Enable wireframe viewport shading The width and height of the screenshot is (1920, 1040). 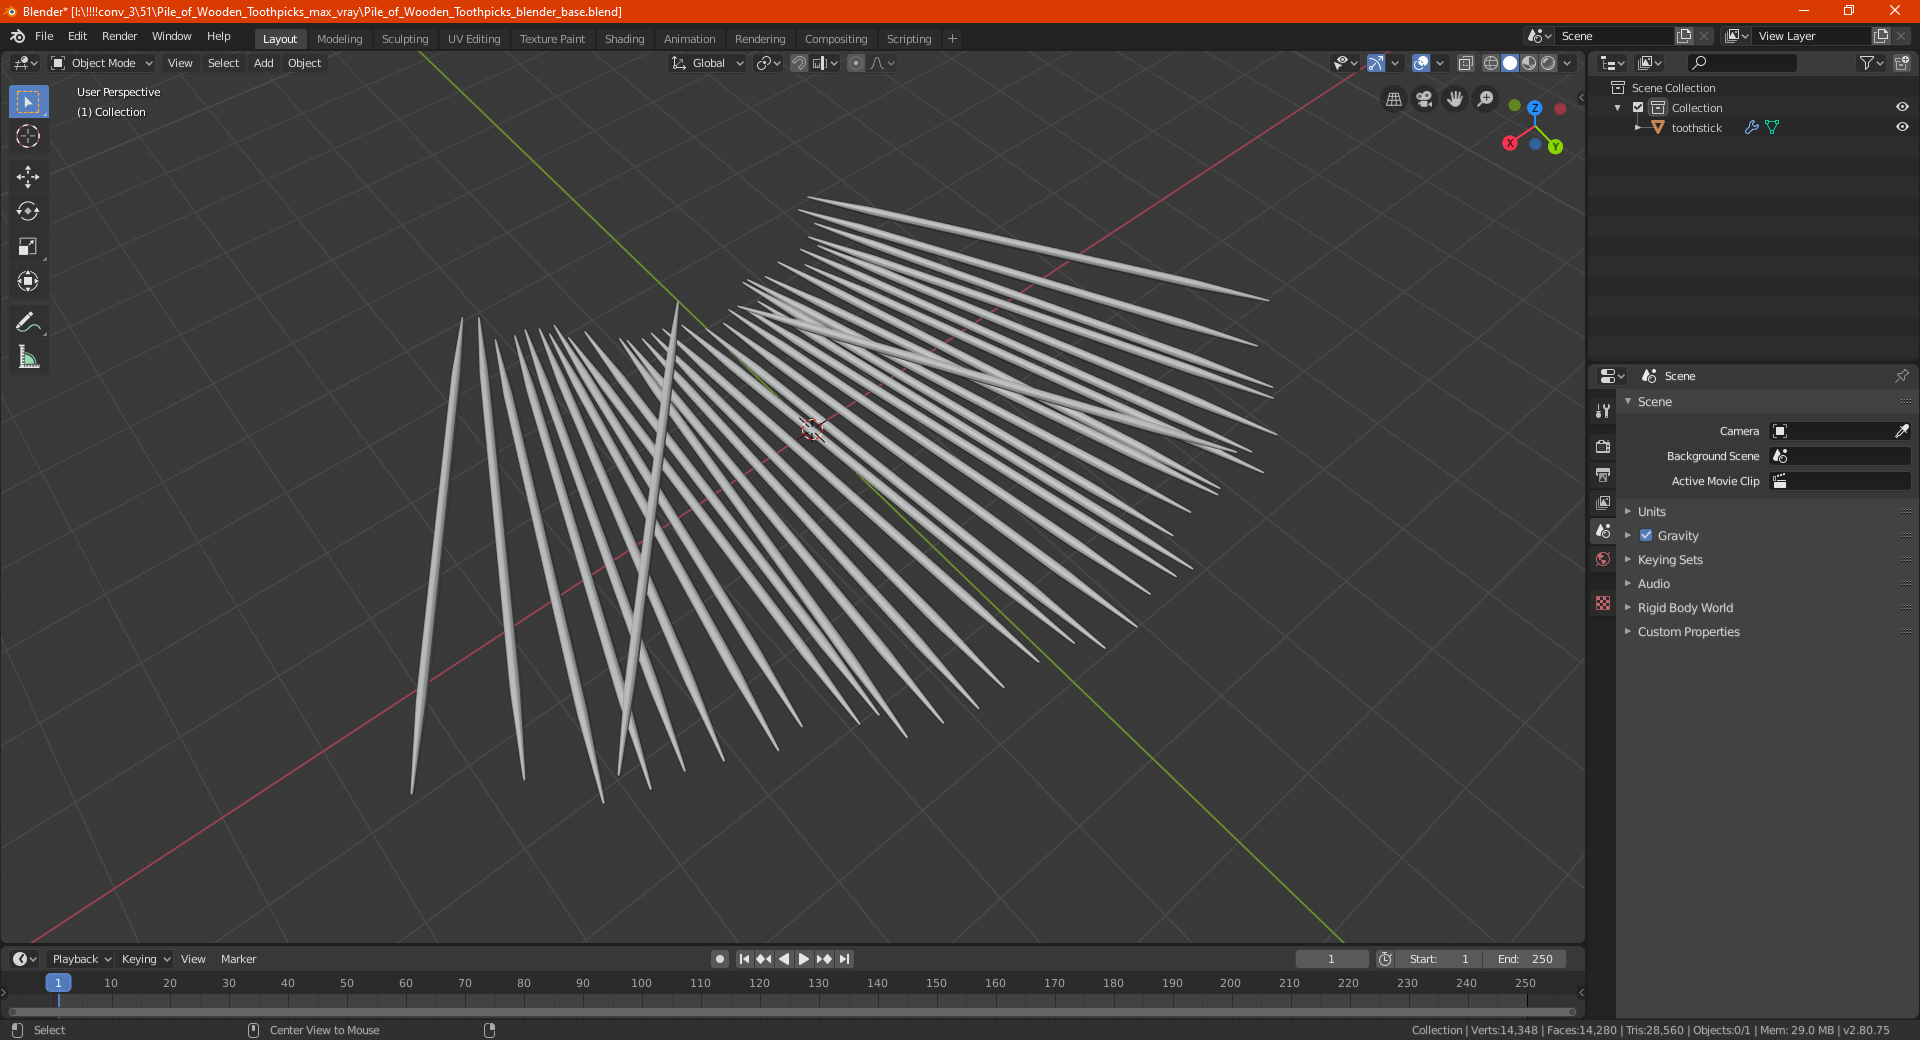click(1491, 63)
